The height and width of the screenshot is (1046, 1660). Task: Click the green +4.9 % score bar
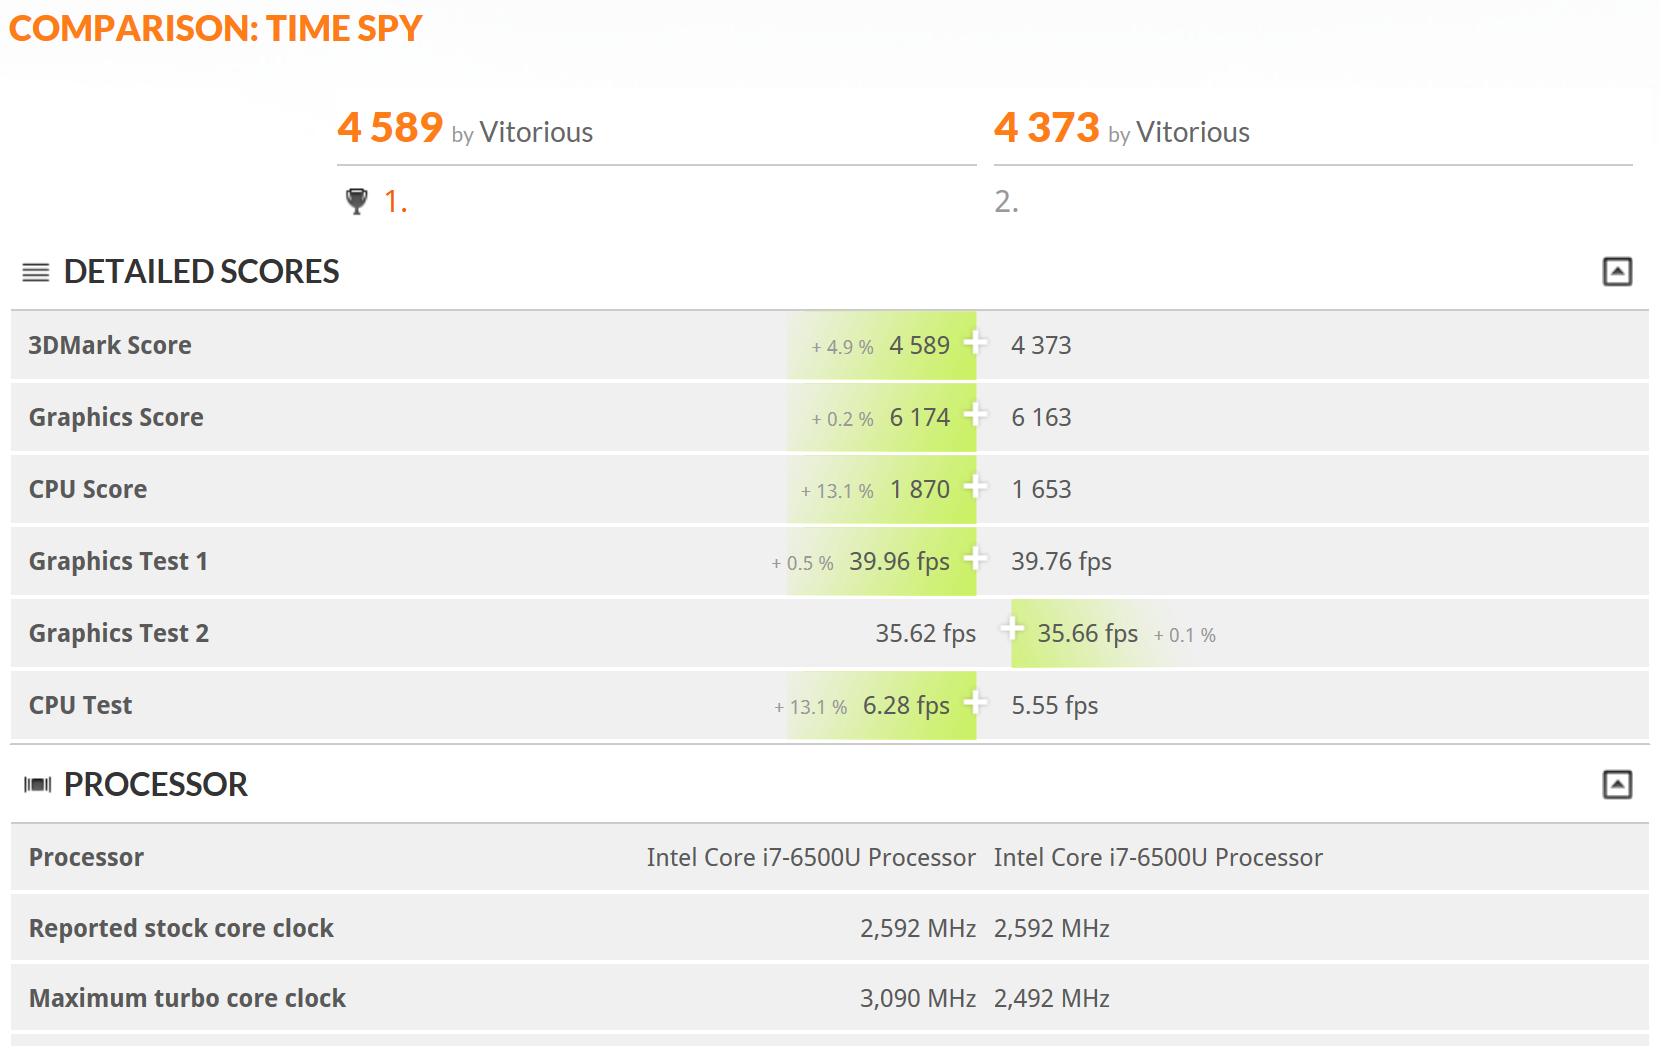point(881,345)
